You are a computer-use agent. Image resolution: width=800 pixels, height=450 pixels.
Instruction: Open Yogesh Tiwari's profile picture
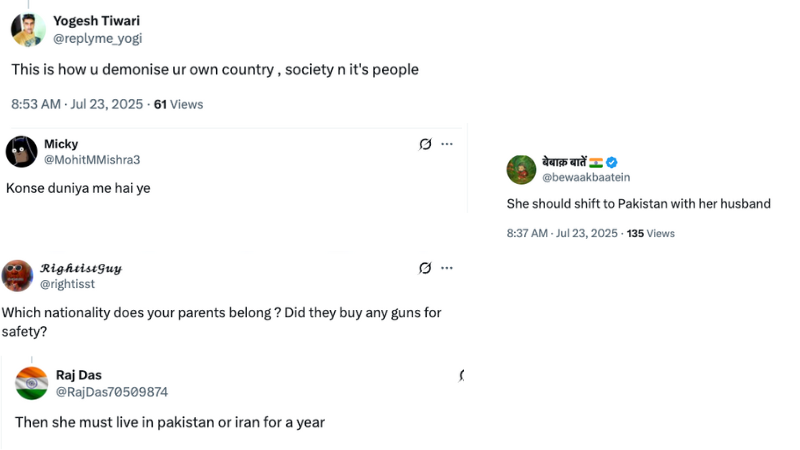[x=27, y=29]
